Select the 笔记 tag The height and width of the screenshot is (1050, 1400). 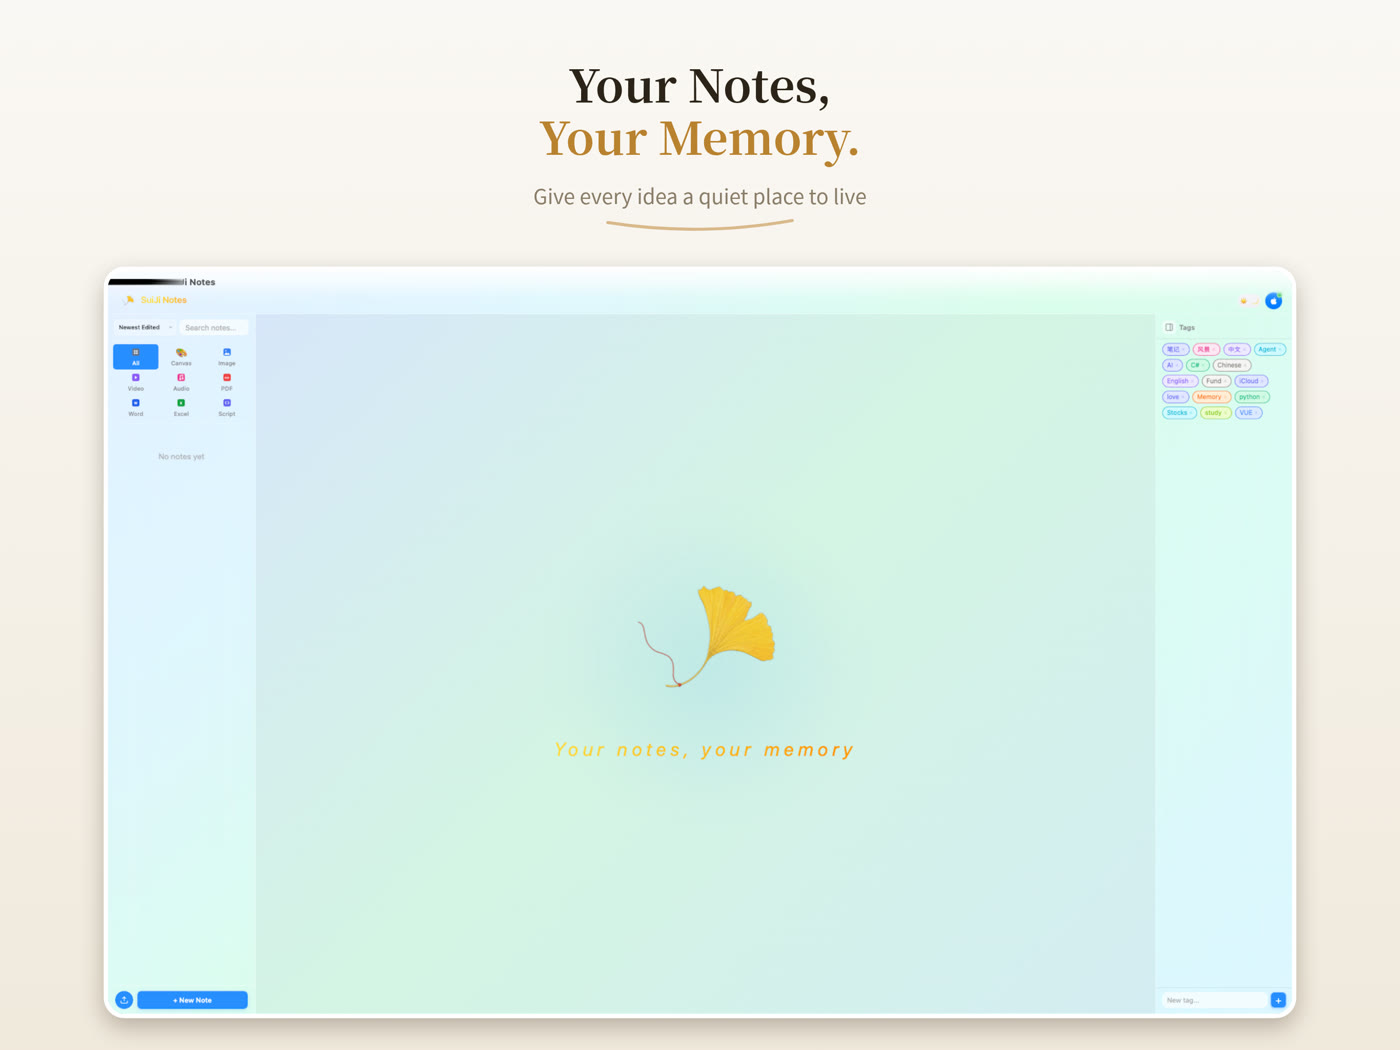[x=1176, y=349]
